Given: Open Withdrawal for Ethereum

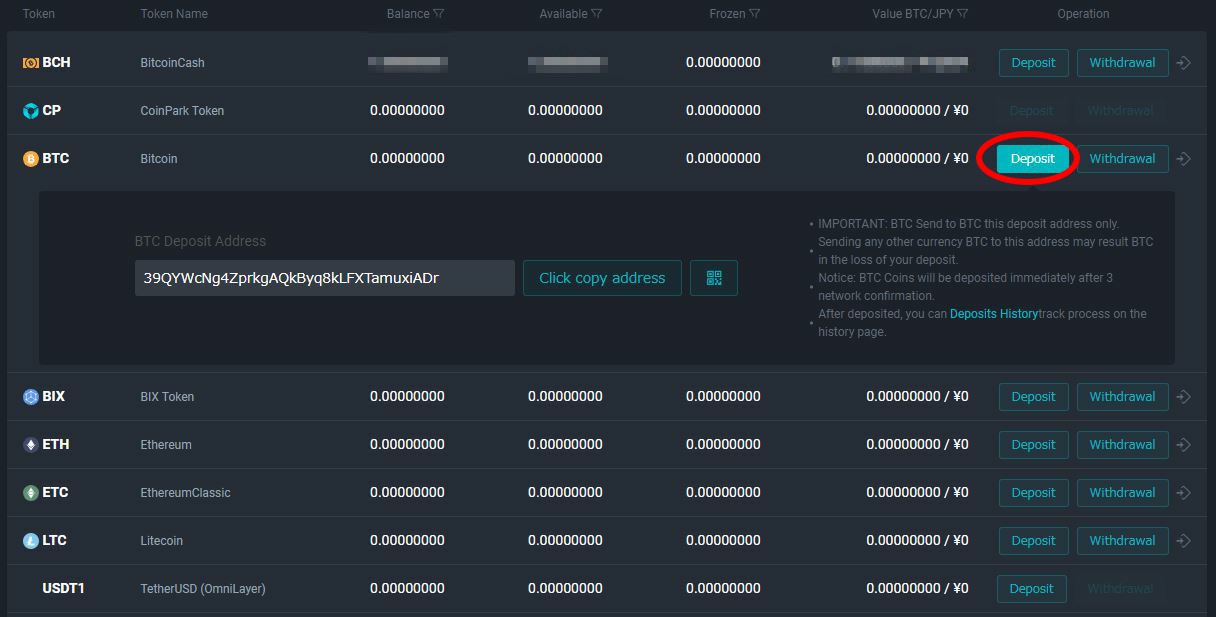Looking at the screenshot, I should 1122,445.
